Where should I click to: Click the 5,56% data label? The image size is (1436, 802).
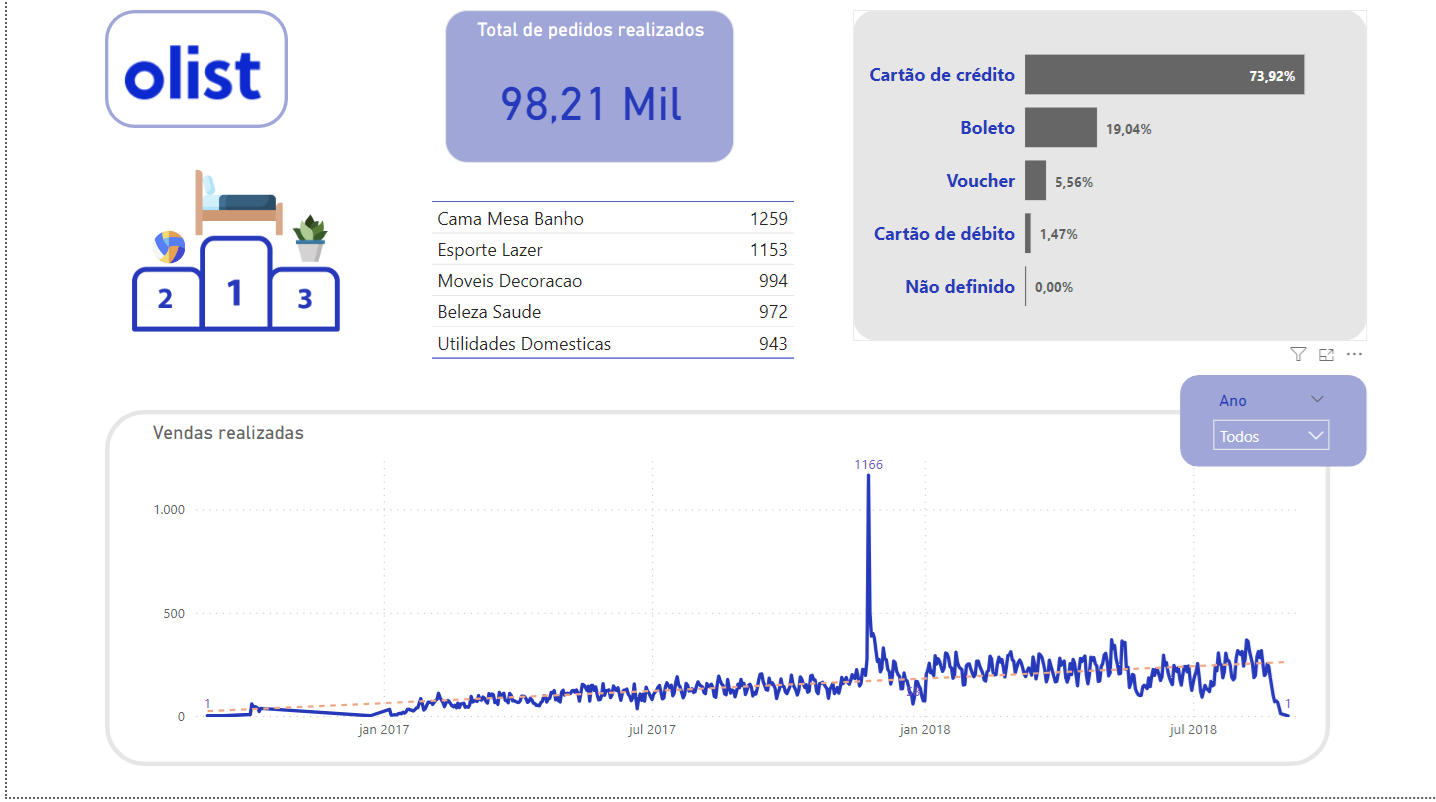(1074, 183)
